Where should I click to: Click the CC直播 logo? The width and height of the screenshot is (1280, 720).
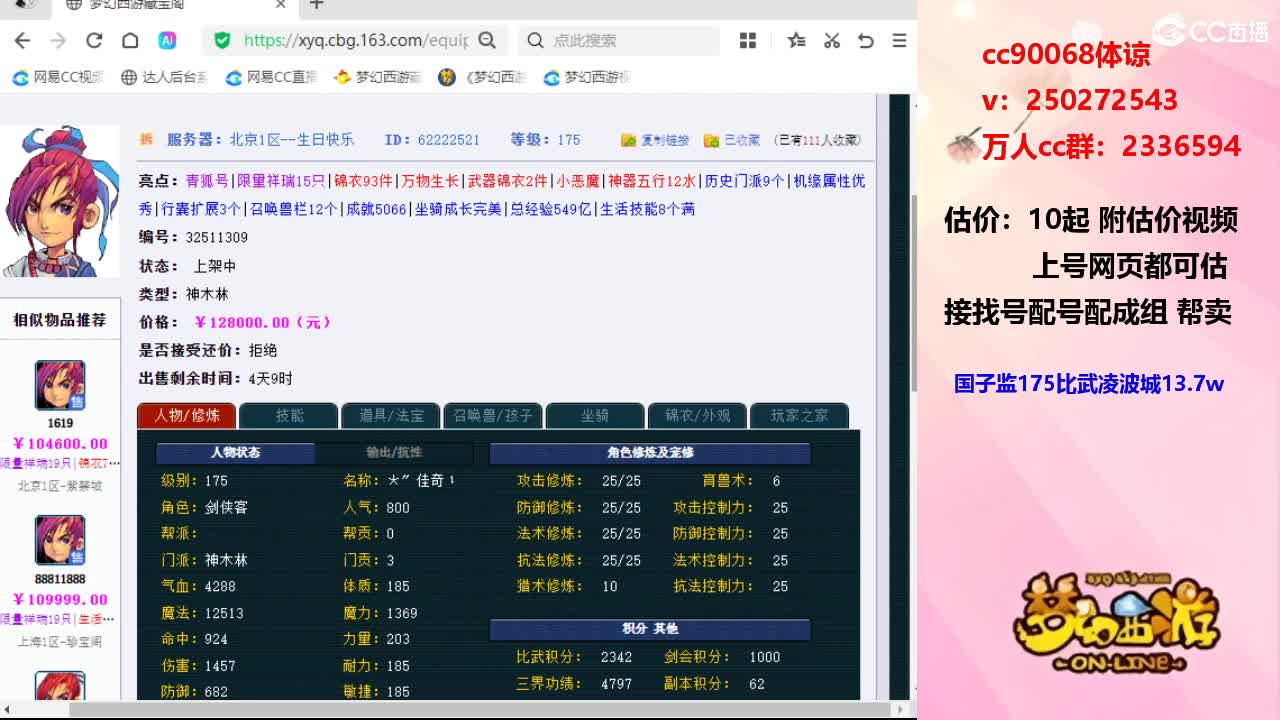point(1212,30)
